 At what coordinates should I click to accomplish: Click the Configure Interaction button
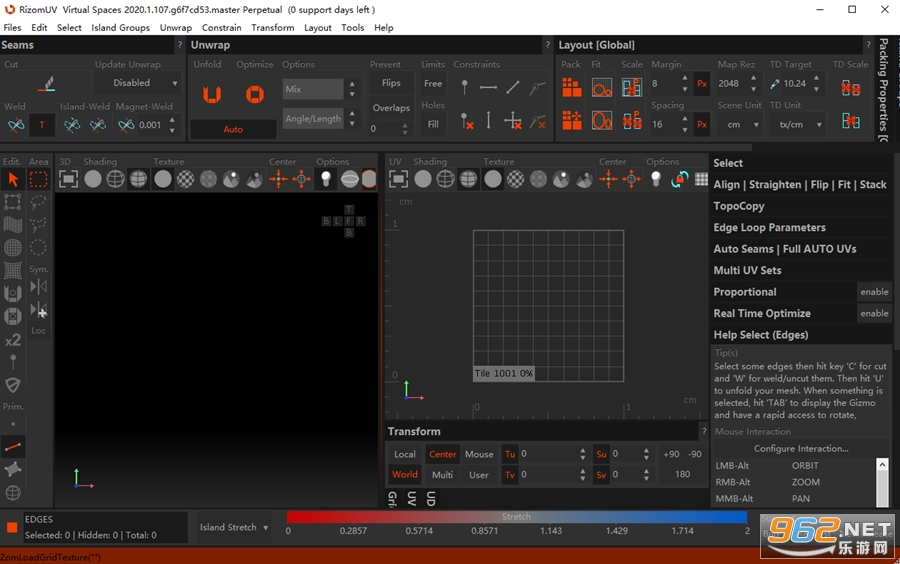[x=801, y=449]
